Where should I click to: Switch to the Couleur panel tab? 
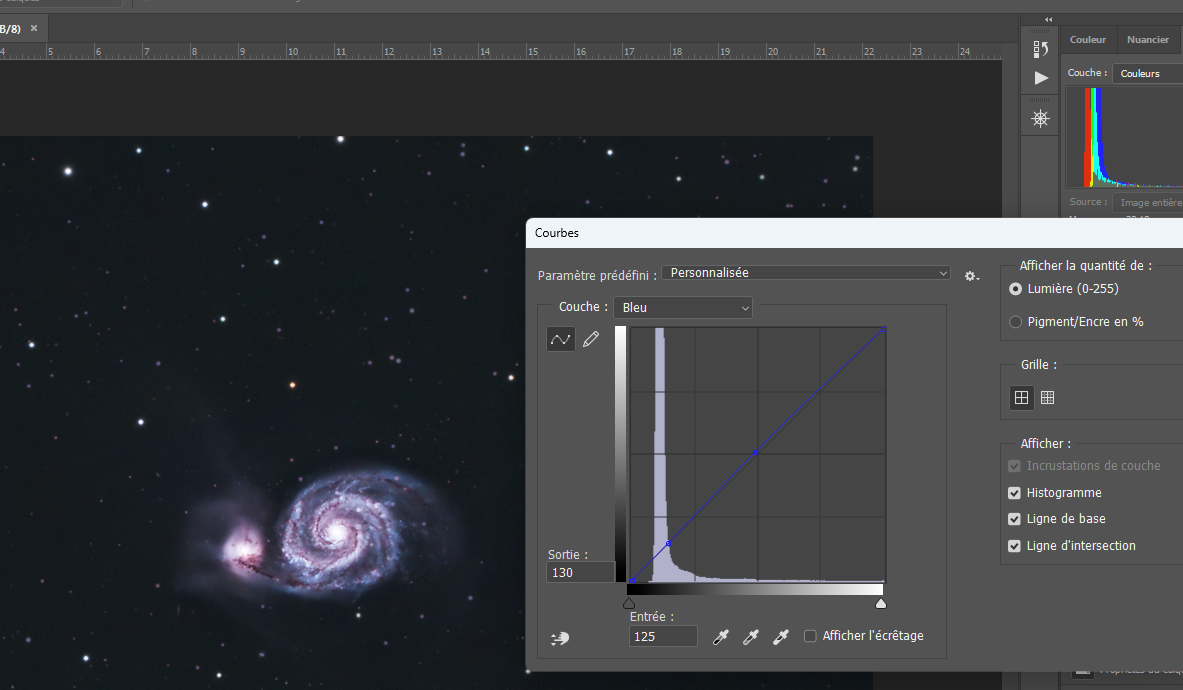click(x=1087, y=39)
